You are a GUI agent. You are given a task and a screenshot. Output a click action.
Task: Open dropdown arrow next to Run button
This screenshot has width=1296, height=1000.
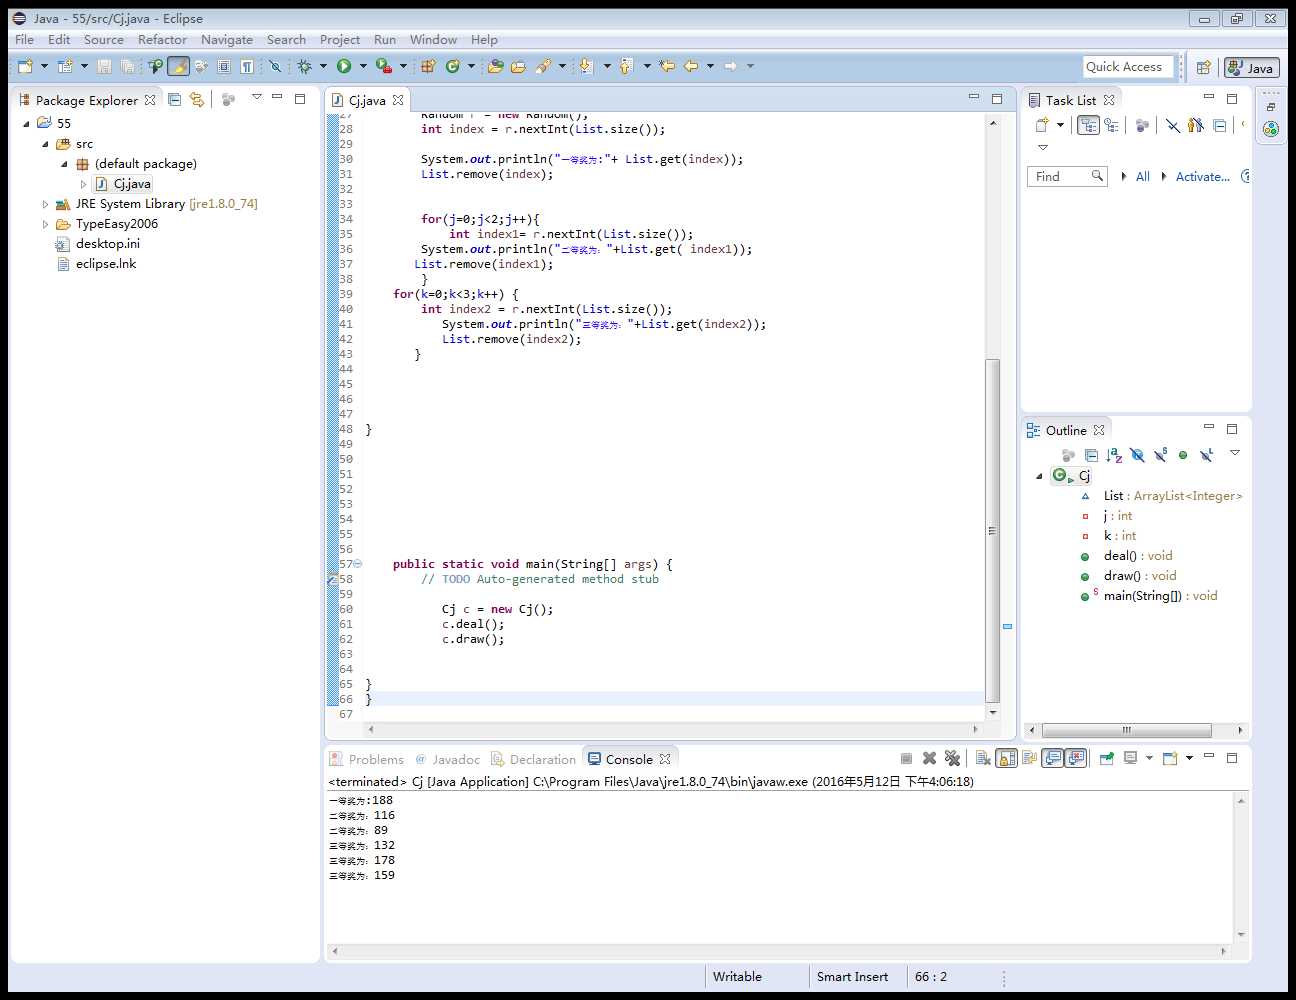click(362, 66)
